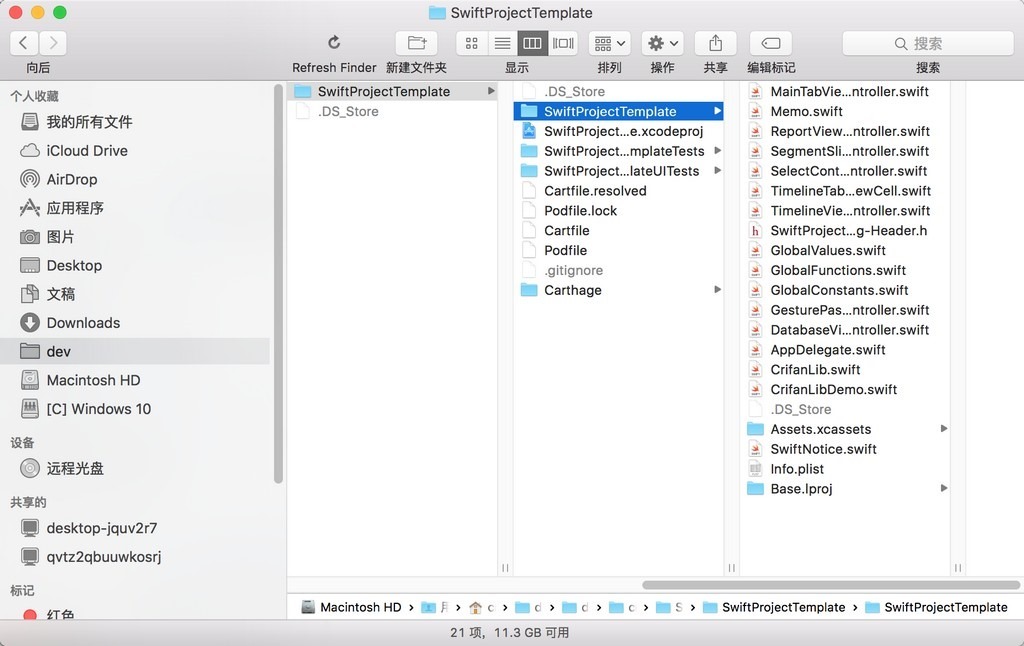Switch to list view
The height and width of the screenshot is (646, 1024).
tap(502, 43)
